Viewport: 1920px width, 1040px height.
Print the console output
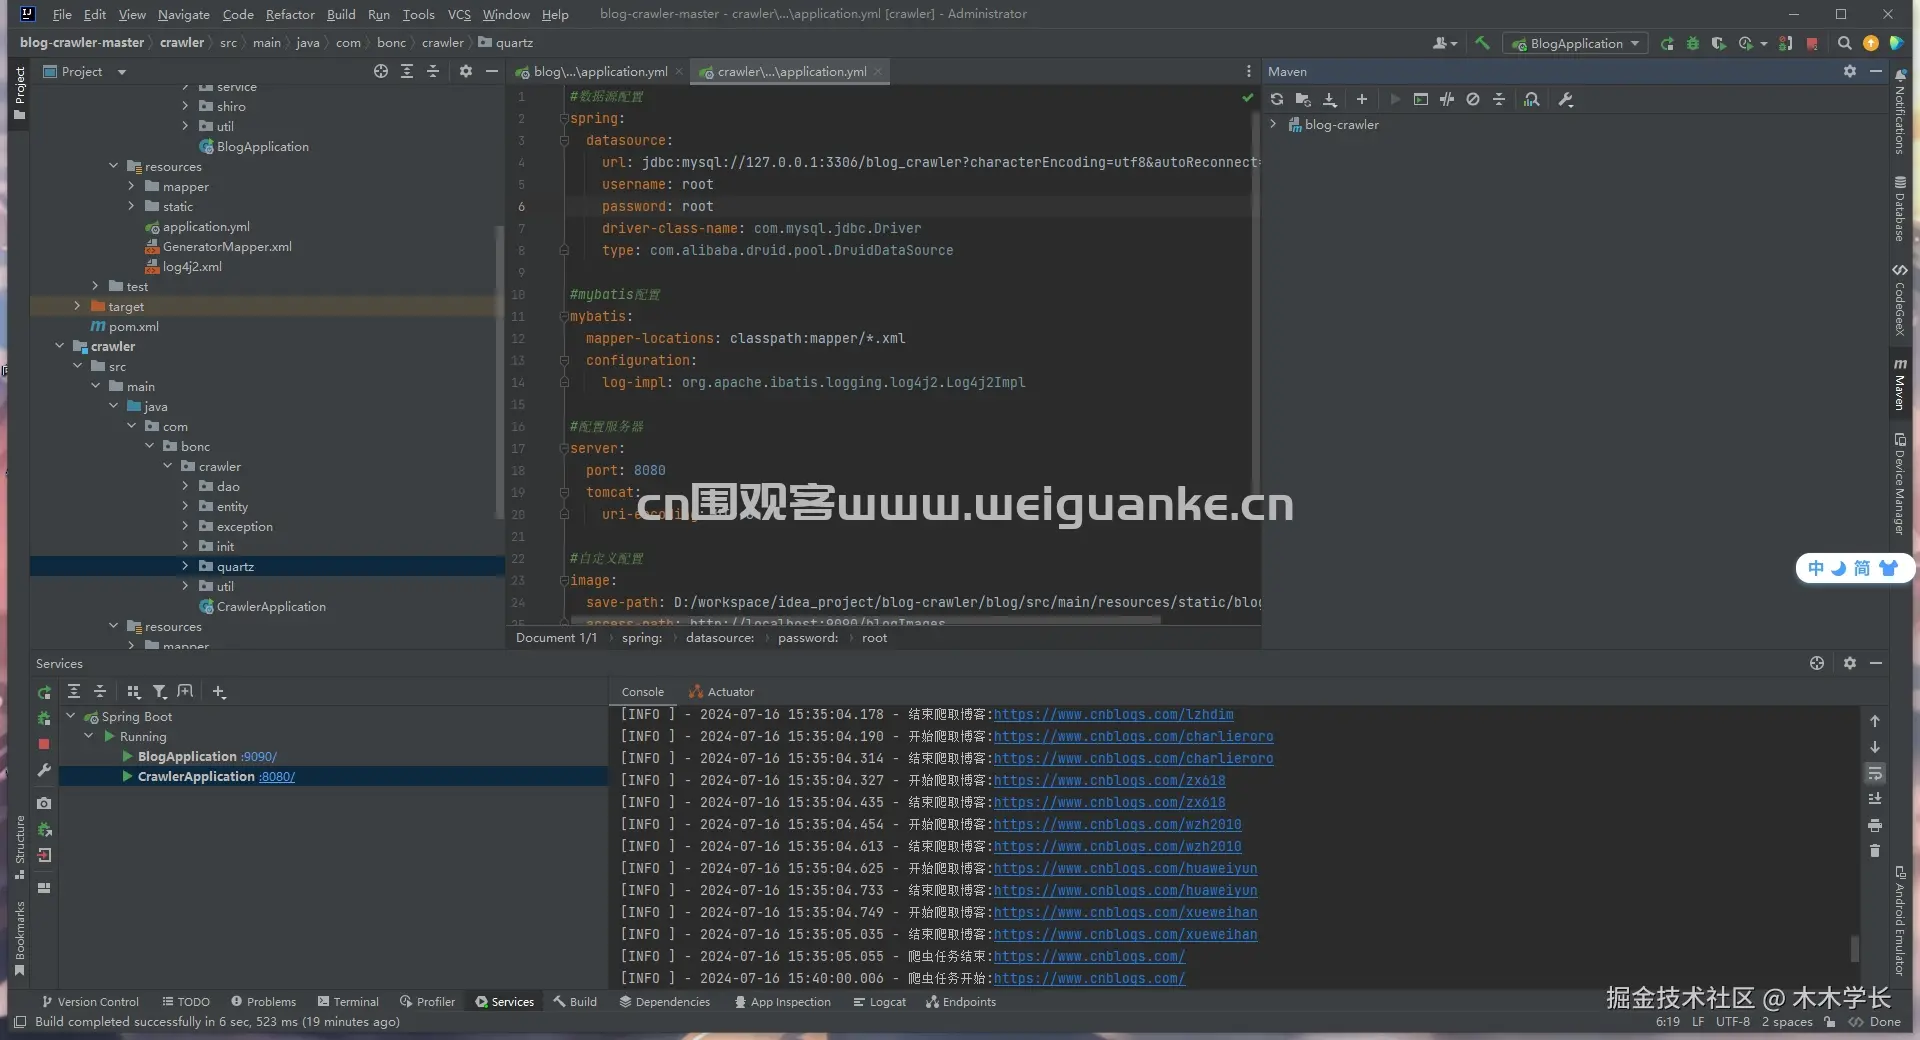[x=1875, y=825]
